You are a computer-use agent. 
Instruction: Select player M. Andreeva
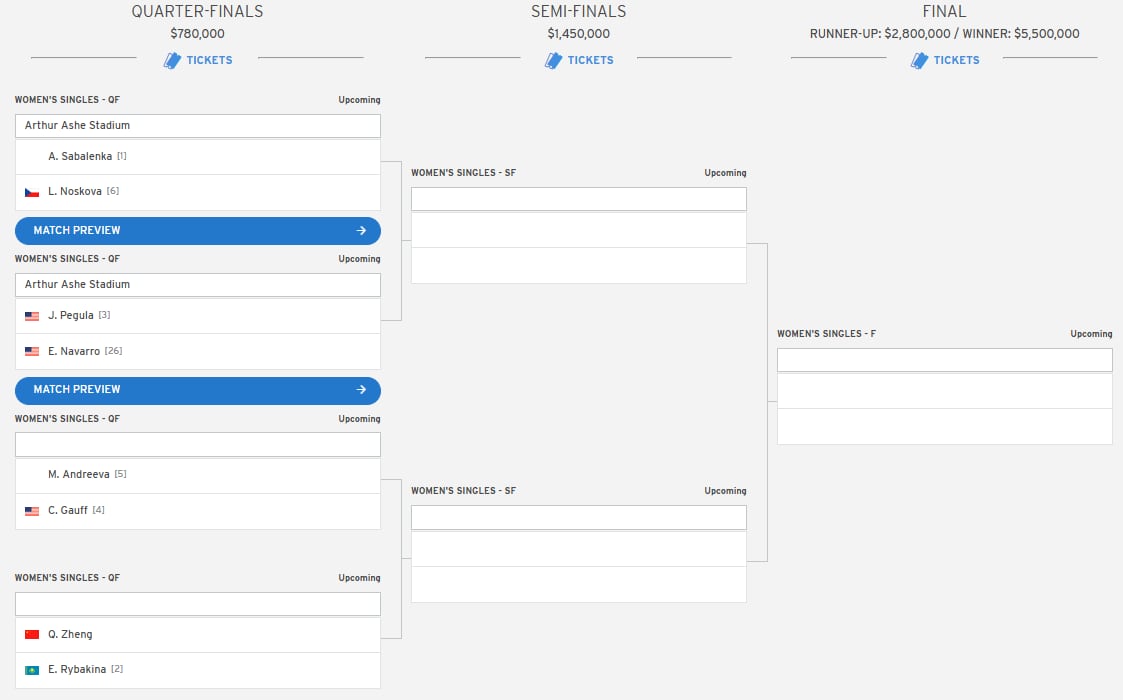point(79,474)
